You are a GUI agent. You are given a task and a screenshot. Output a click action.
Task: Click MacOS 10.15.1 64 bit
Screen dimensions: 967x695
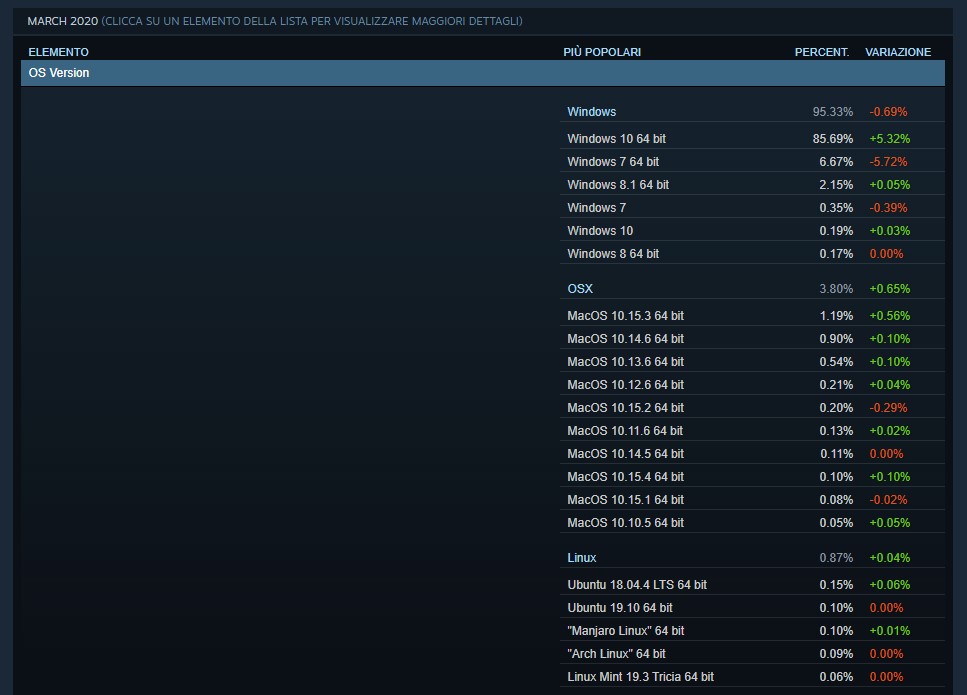(x=752, y=500)
